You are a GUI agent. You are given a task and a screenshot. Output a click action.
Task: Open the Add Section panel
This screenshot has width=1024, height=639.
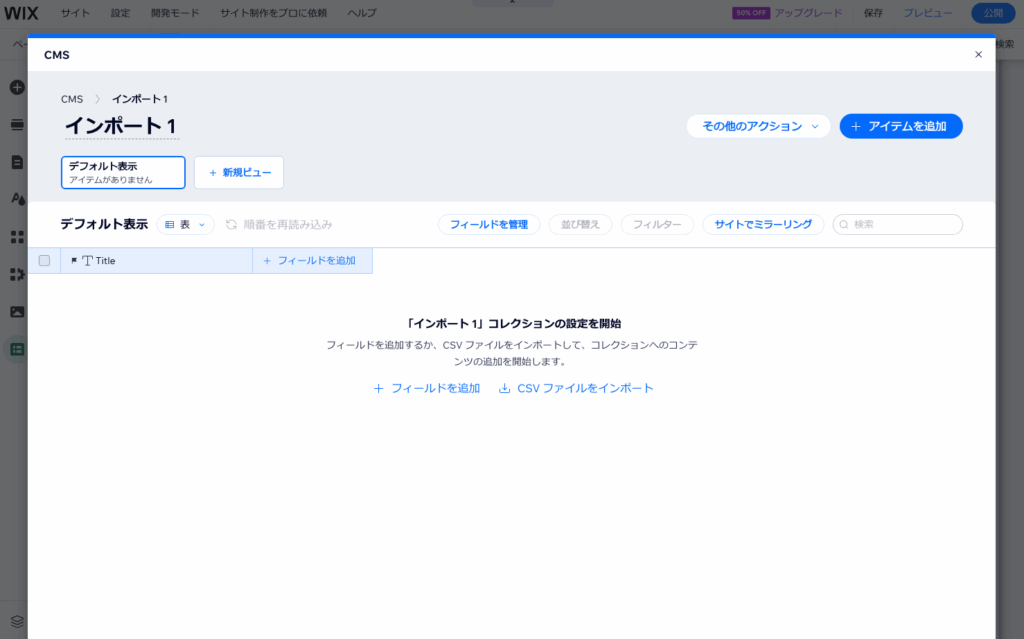coord(16,124)
